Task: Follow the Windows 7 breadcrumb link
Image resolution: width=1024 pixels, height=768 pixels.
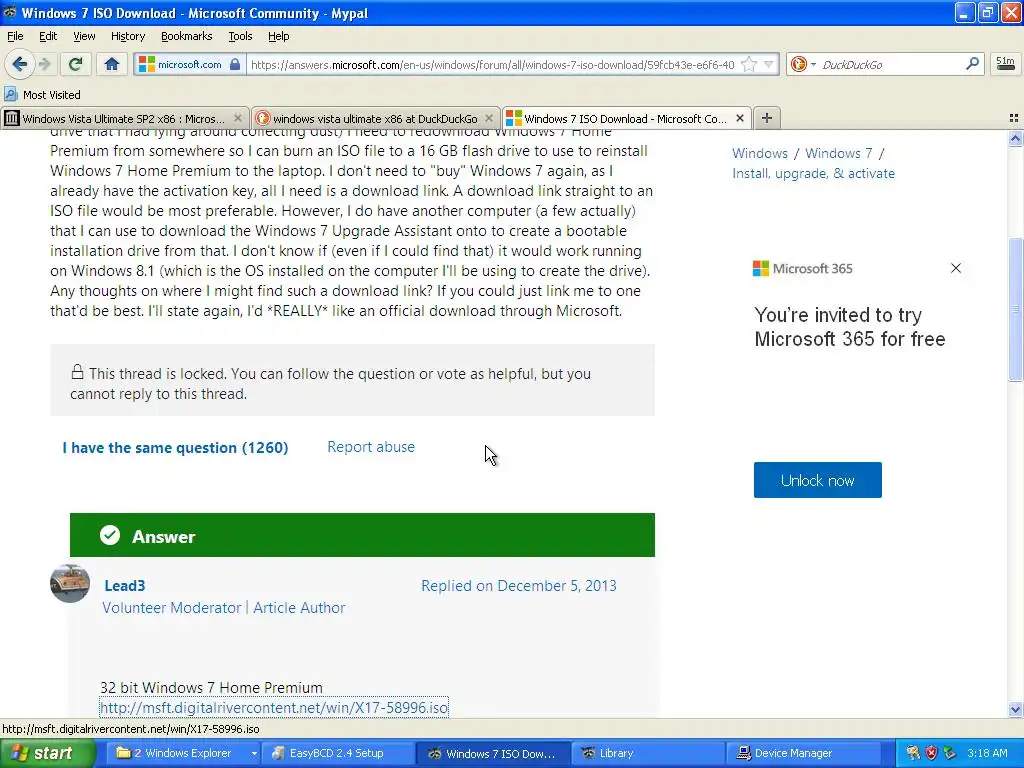Action: pyautogui.click(x=839, y=153)
